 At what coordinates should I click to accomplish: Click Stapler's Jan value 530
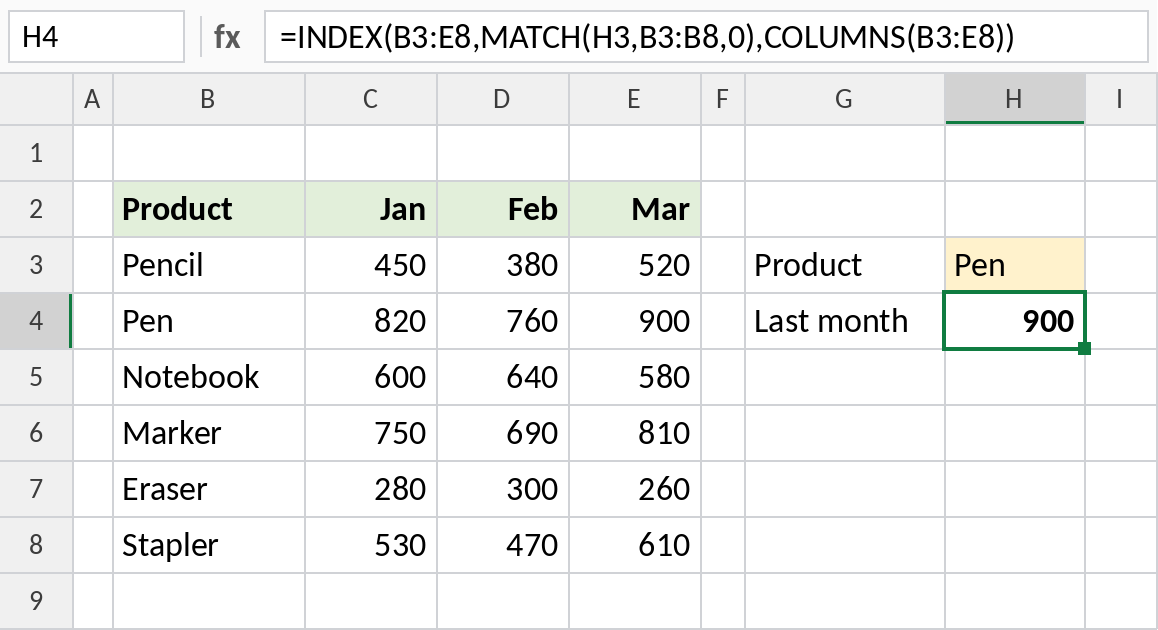[x=371, y=545]
